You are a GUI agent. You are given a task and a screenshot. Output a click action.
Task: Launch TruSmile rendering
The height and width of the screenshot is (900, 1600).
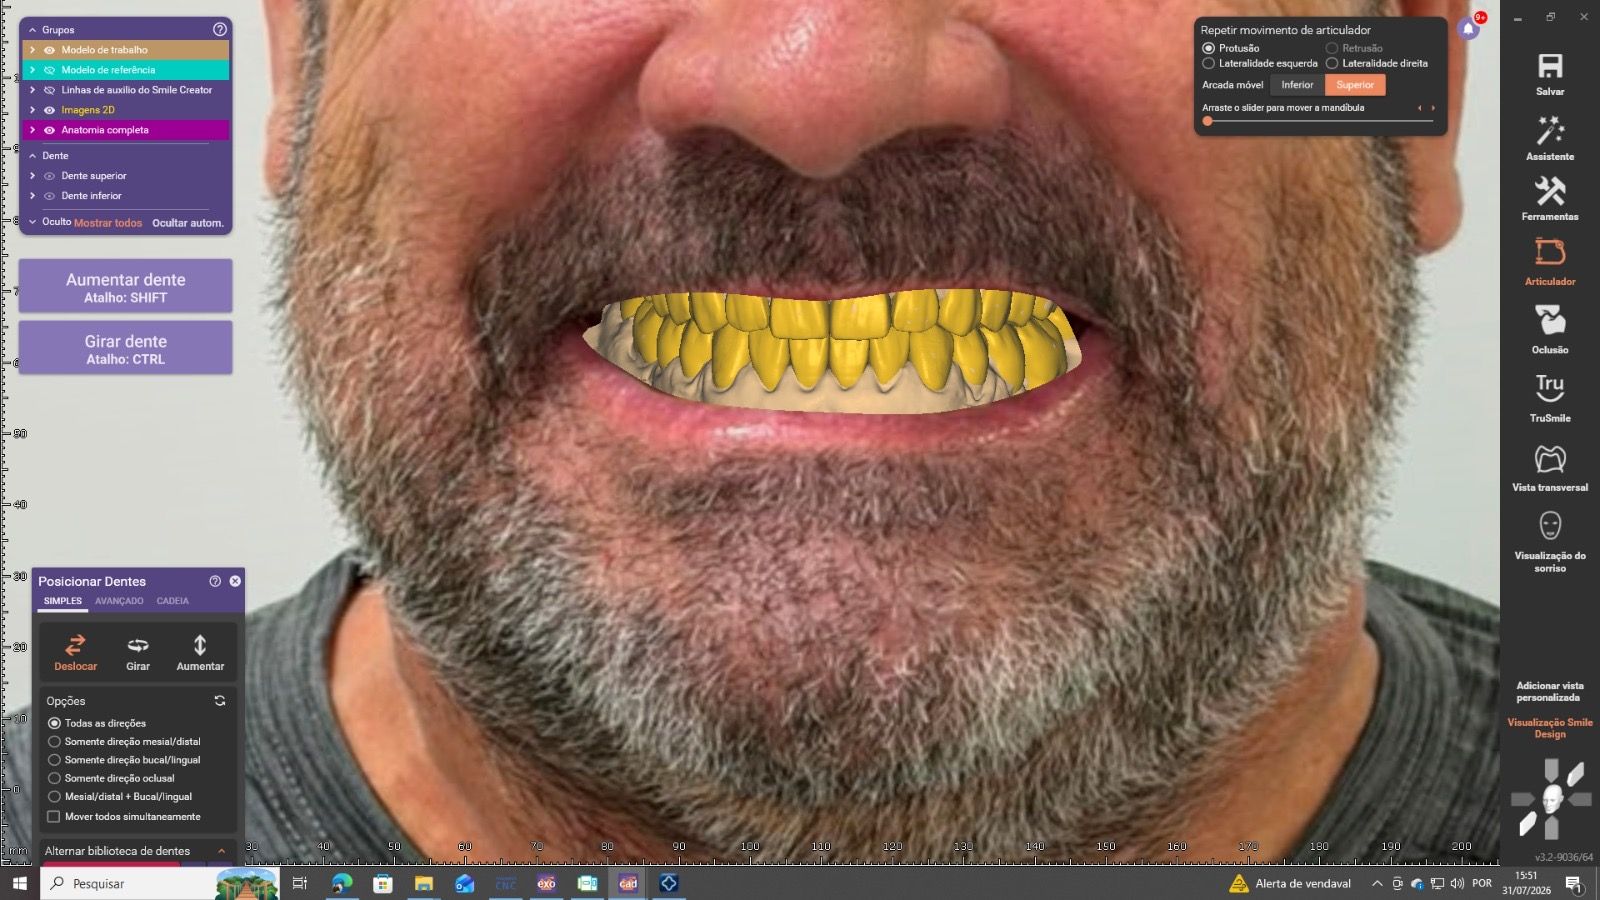click(x=1550, y=387)
